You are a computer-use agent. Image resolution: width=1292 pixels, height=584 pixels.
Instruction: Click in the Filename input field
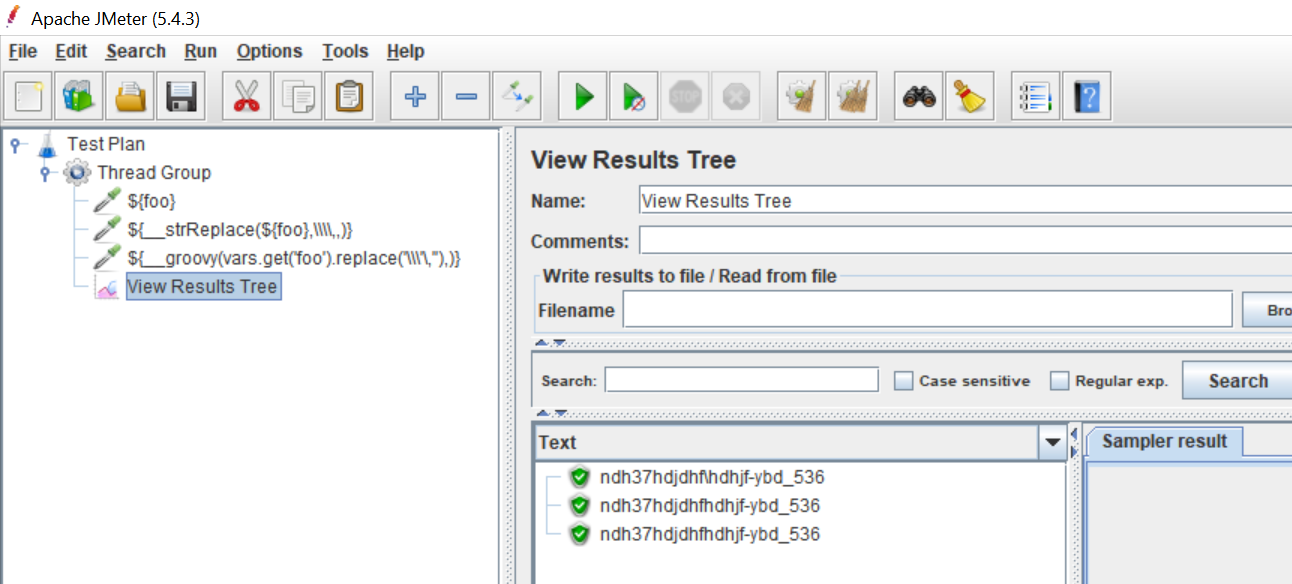(927, 310)
